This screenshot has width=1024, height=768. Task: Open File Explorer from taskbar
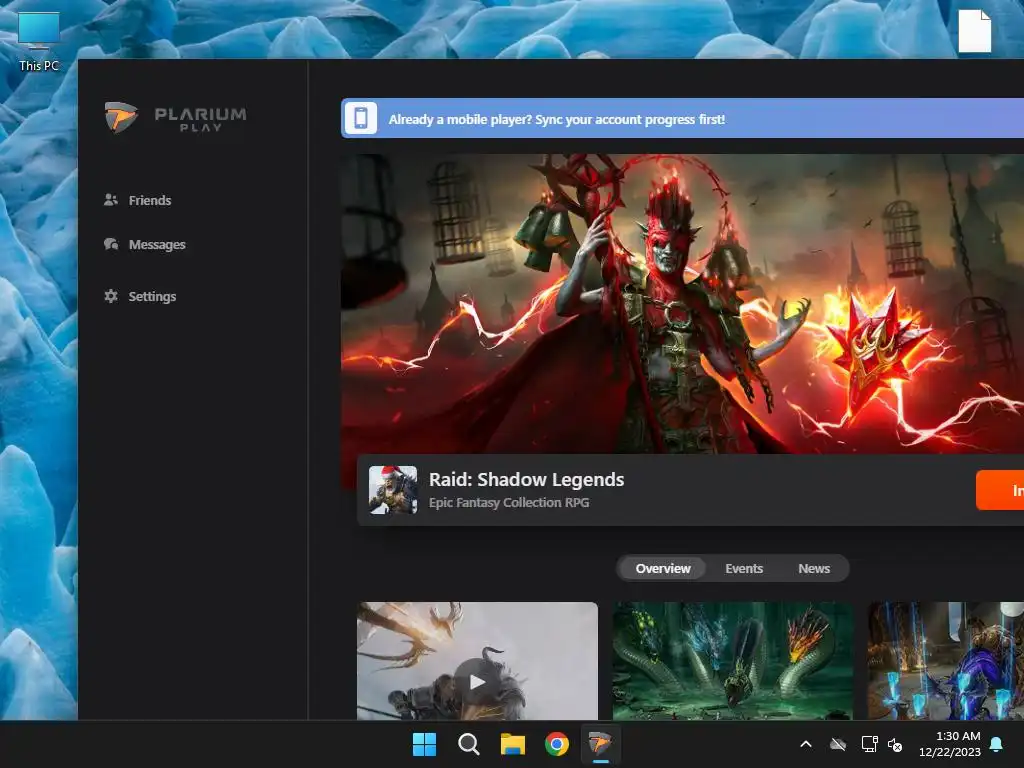(513, 744)
